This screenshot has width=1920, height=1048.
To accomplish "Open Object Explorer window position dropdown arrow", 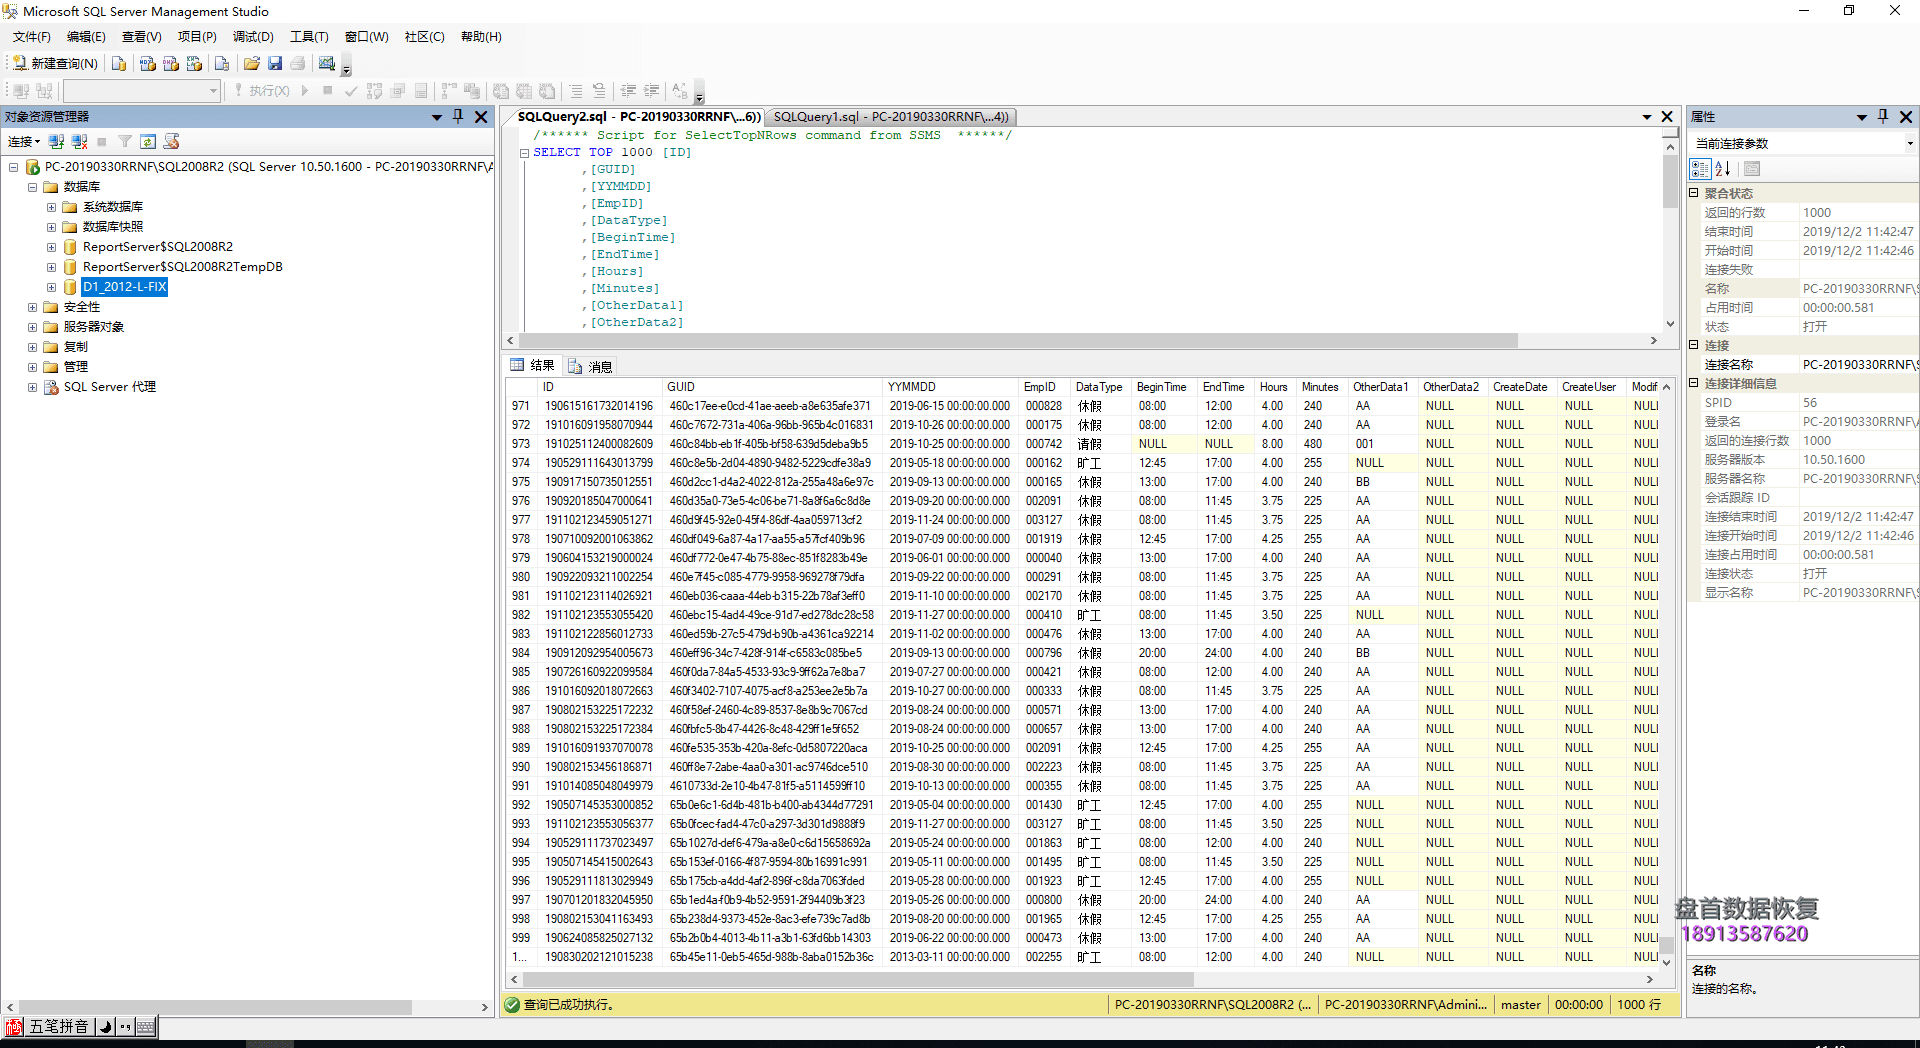I will 437,117.
